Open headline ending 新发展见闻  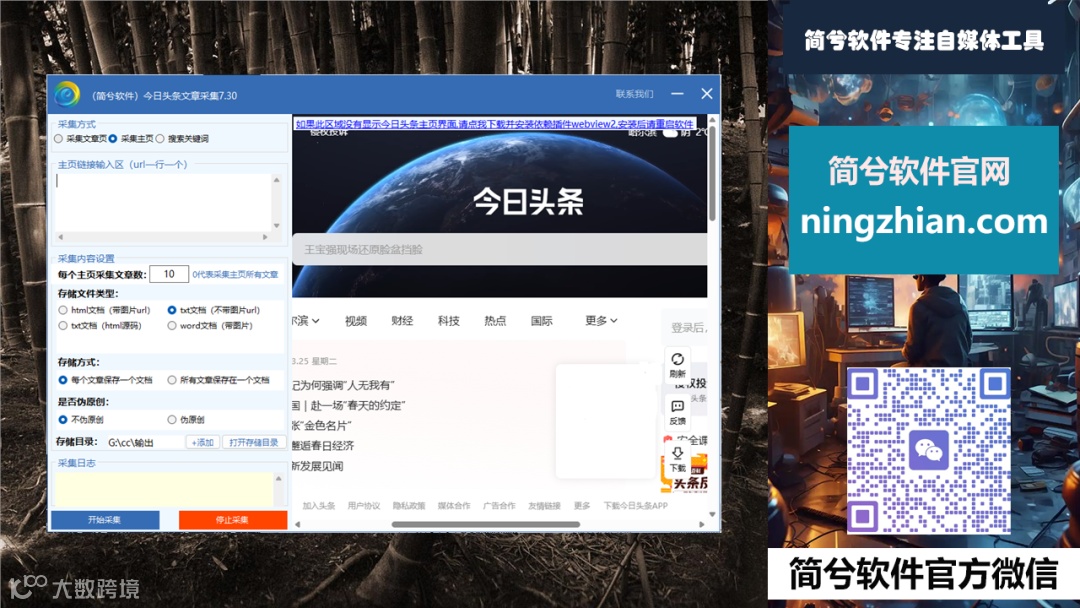point(318,466)
